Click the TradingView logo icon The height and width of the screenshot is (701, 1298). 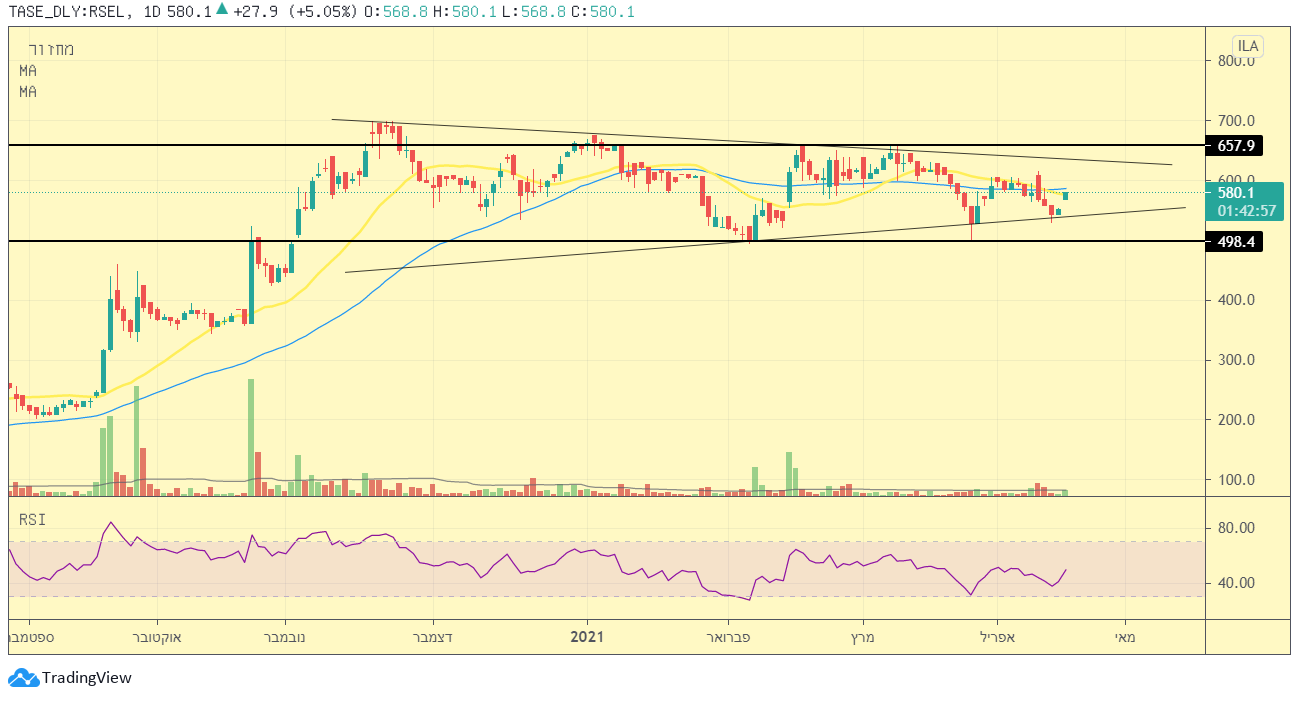[23, 678]
